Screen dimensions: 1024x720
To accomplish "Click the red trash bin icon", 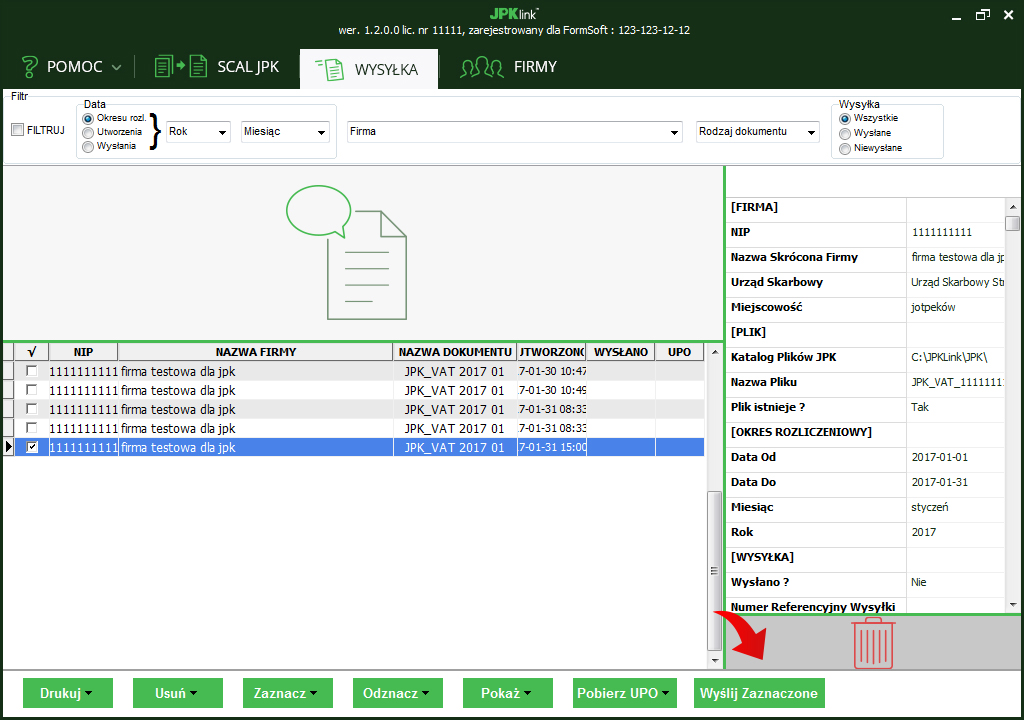I will tap(873, 643).
